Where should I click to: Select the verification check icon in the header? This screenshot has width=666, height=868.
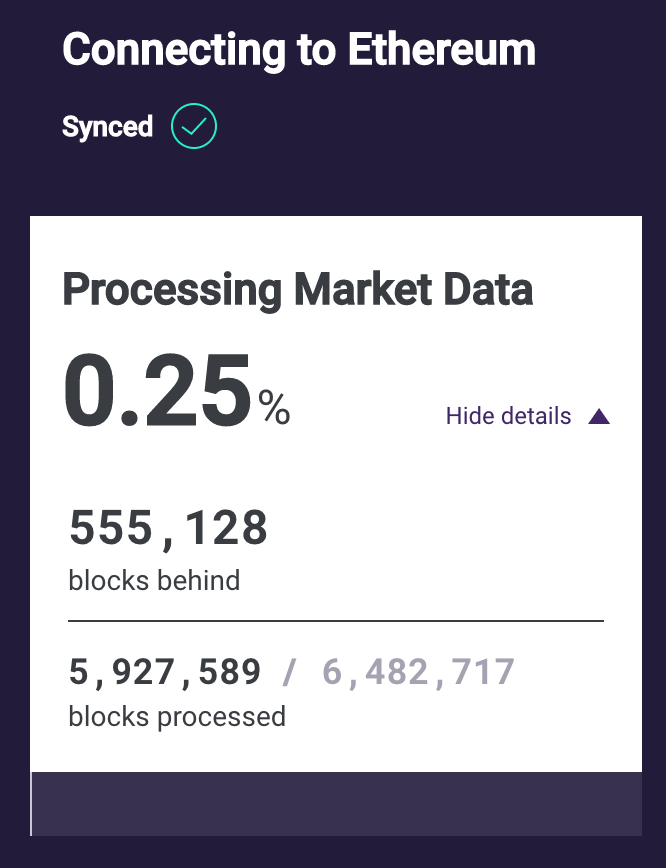click(x=193, y=126)
